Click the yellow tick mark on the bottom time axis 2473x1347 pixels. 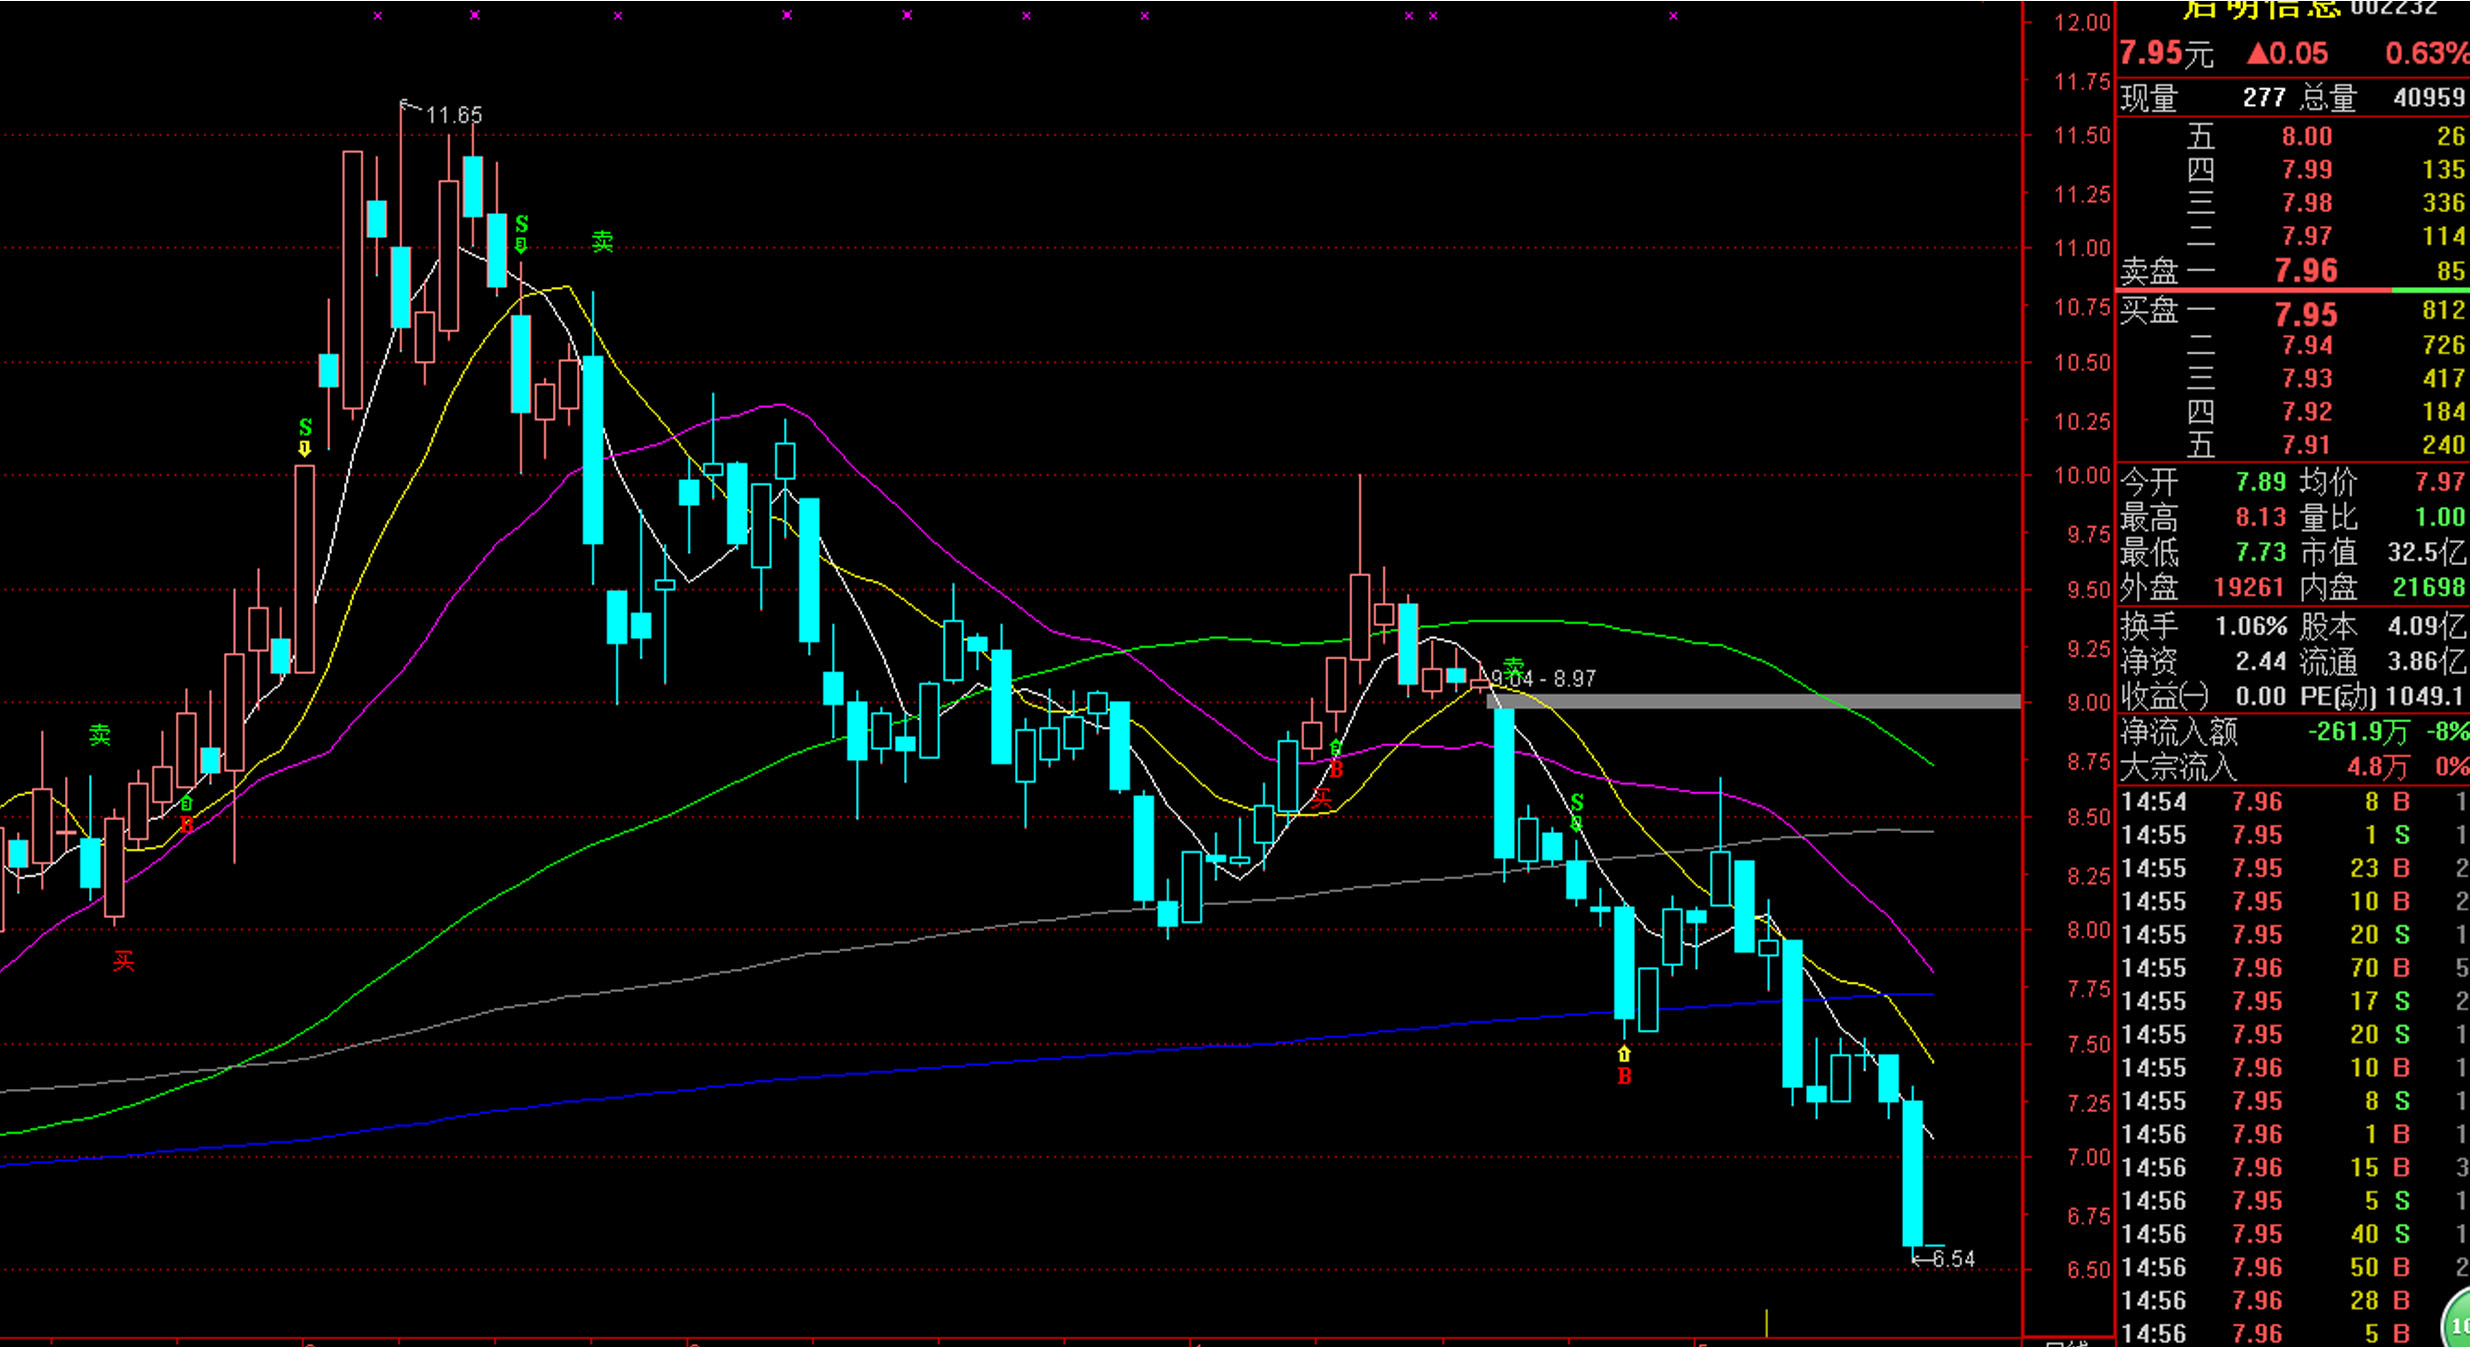pyautogui.click(x=1766, y=1322)
